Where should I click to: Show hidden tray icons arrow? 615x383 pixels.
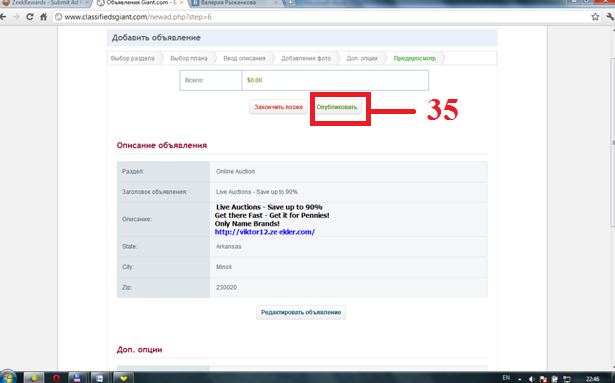click(x=520, y=379)
